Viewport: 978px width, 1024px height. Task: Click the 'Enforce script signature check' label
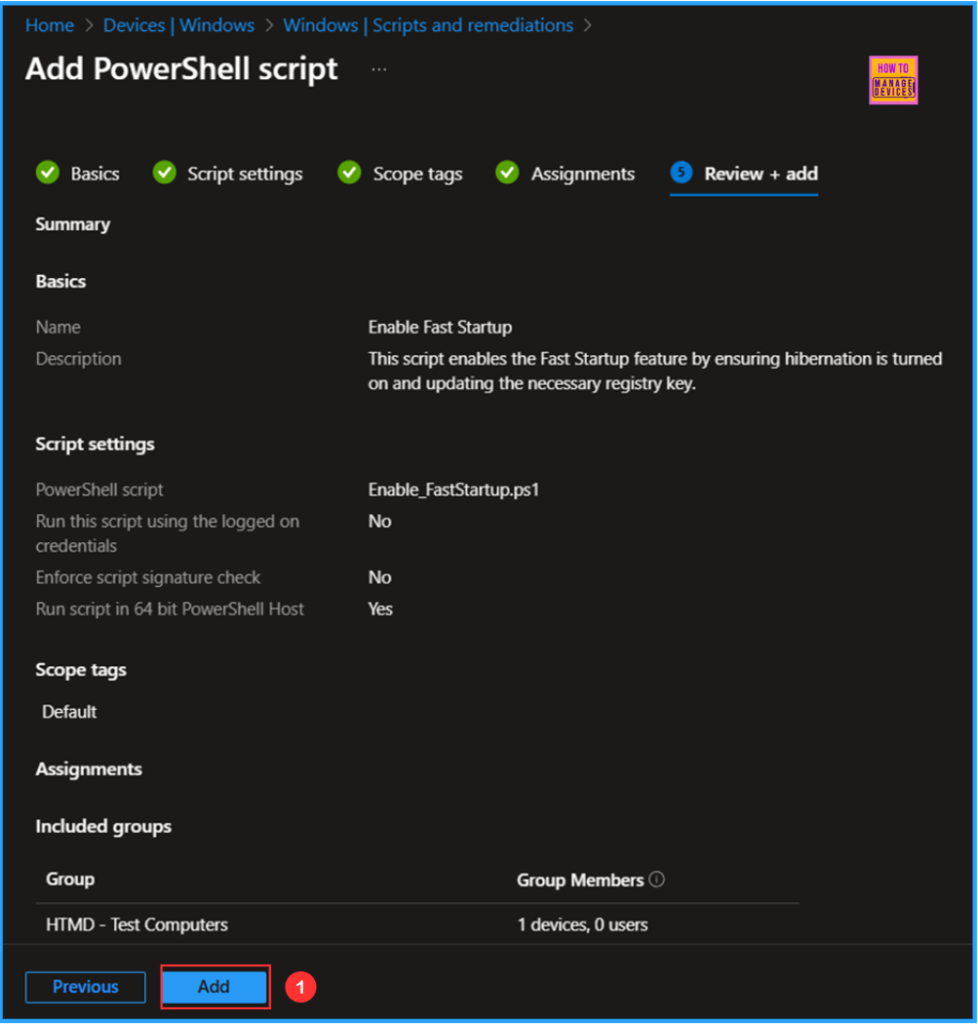[x=148, y=578]
